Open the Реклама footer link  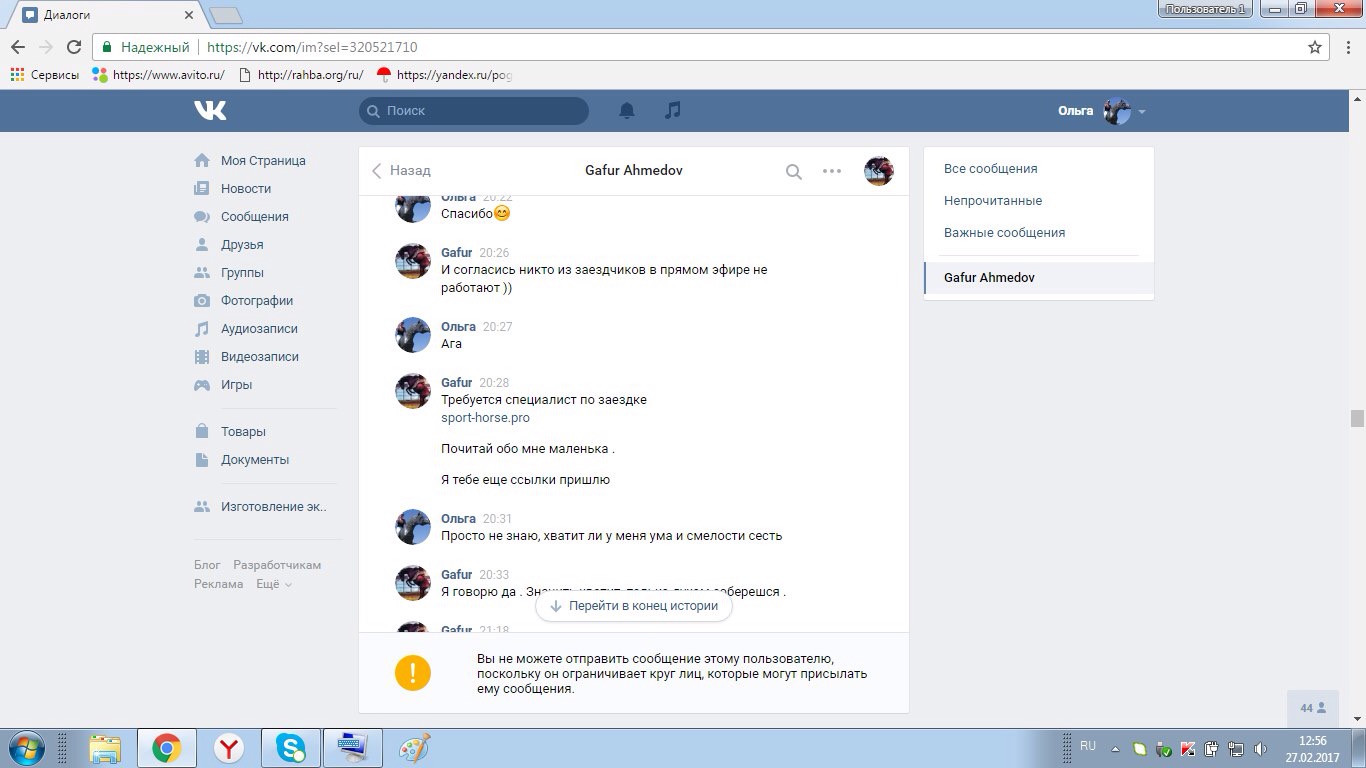[x=219, y=584]
